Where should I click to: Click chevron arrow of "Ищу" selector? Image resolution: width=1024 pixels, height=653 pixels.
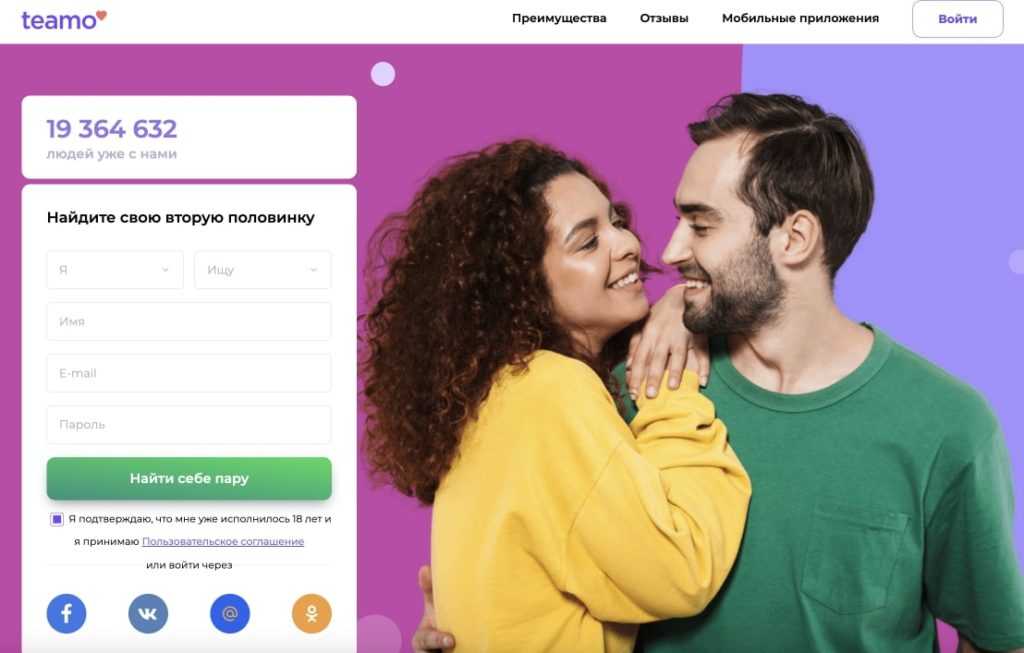pyautogui.click(x=313, y=270)
